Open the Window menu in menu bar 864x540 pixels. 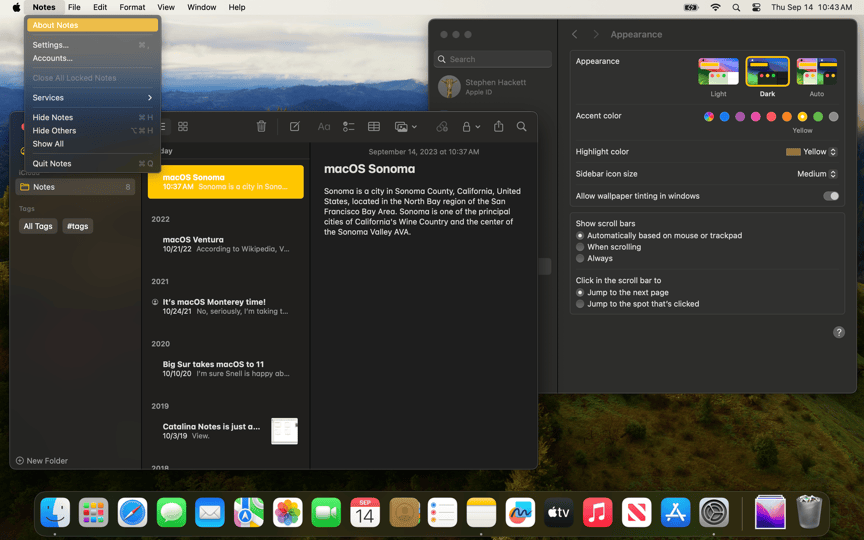pyautogui.click(x=202, y=7)
